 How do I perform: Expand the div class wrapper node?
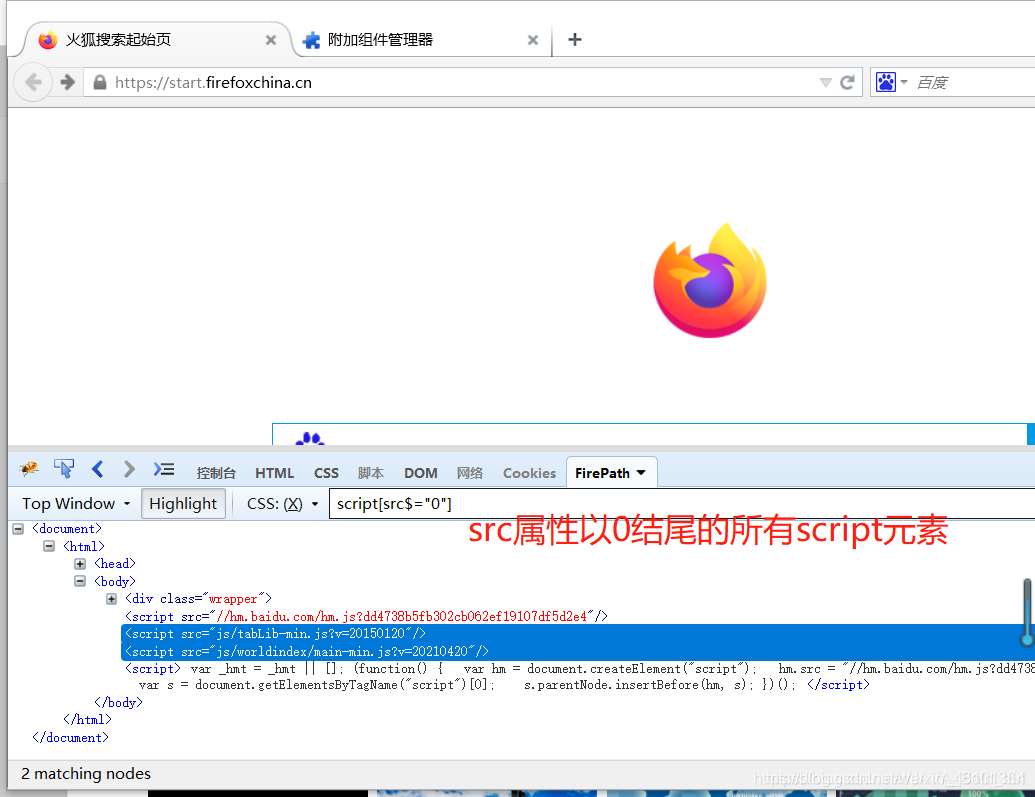[112, 599]
